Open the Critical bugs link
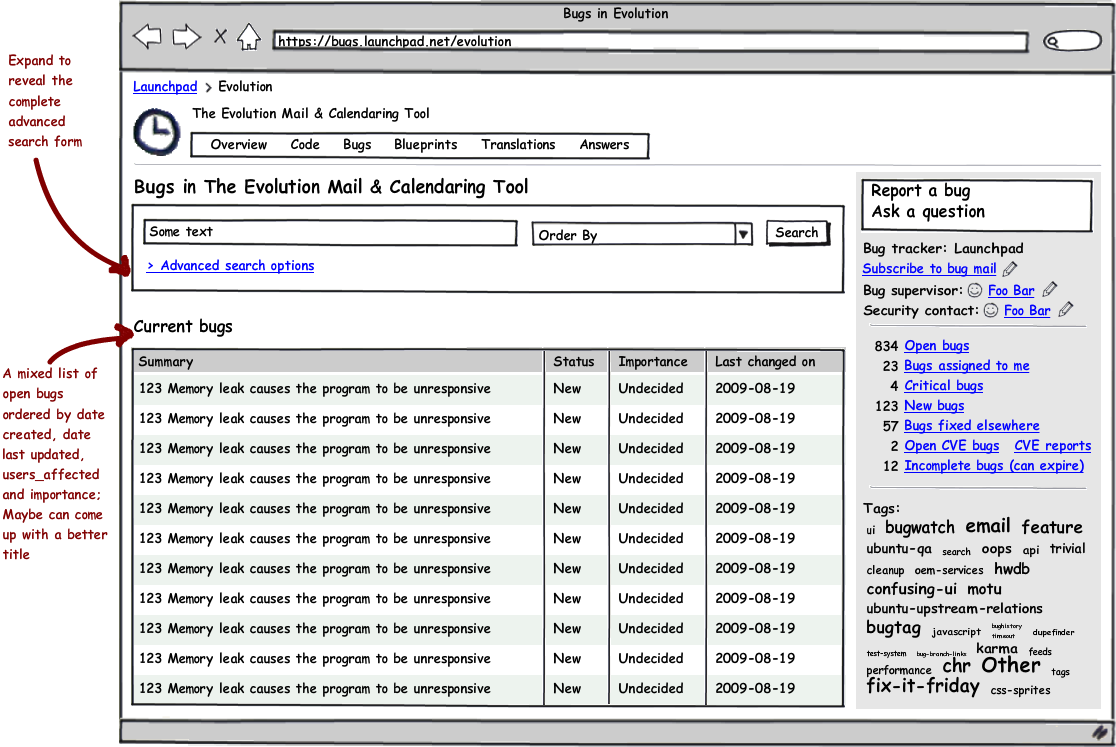Viewport: 1116px width, 747px height. tap(943, 386)
